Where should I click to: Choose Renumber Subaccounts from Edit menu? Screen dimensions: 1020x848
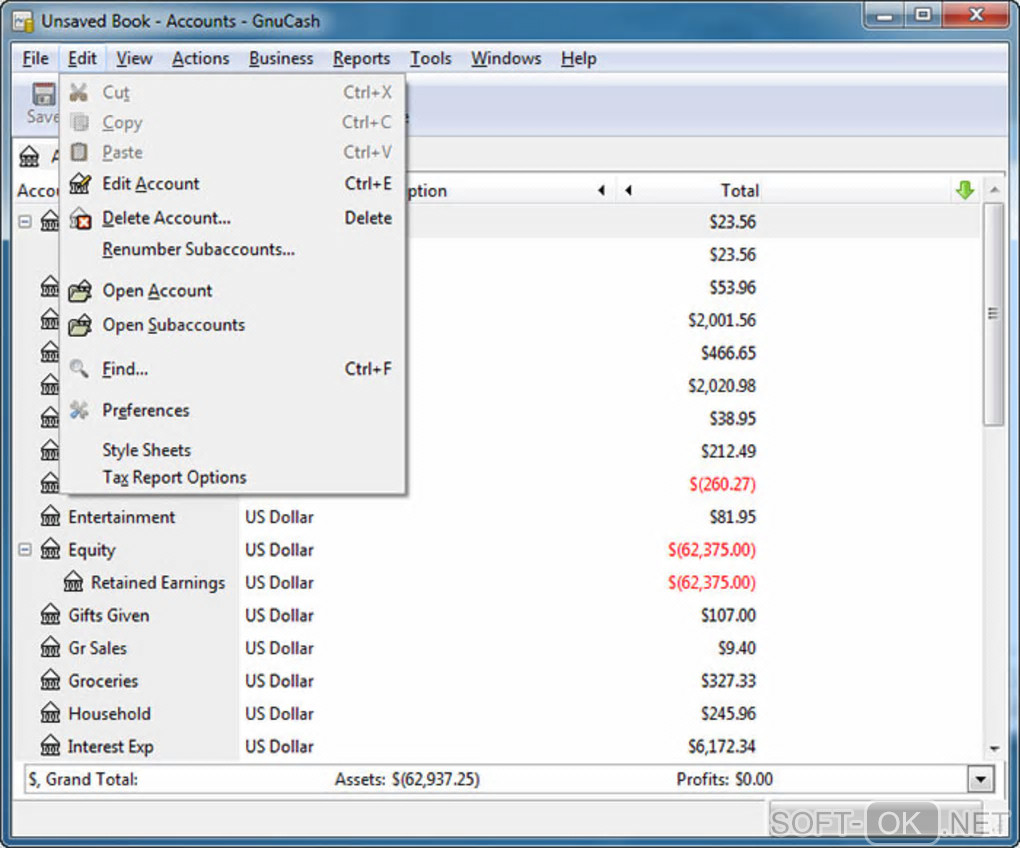click(x=232, y=249)
